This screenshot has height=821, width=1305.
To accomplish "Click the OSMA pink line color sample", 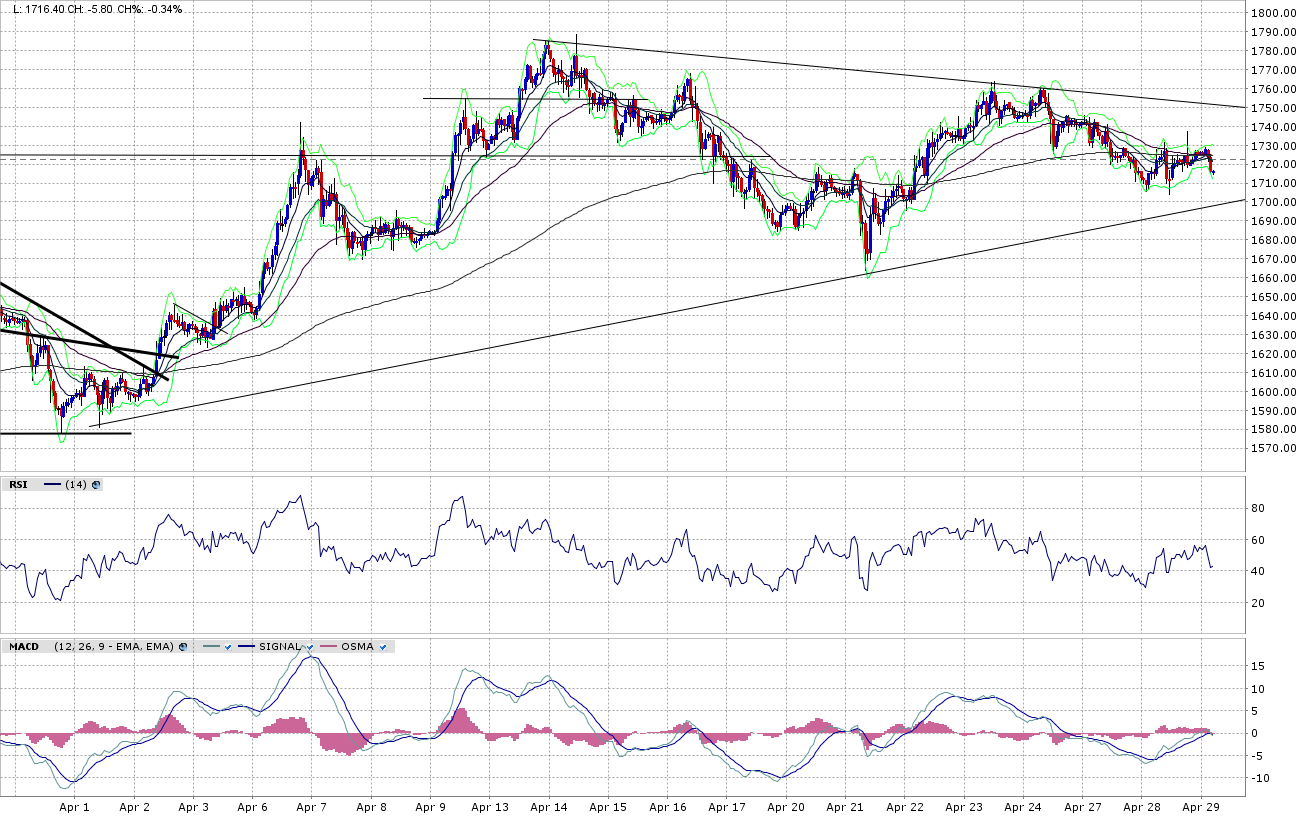I will tap(327, 647).
